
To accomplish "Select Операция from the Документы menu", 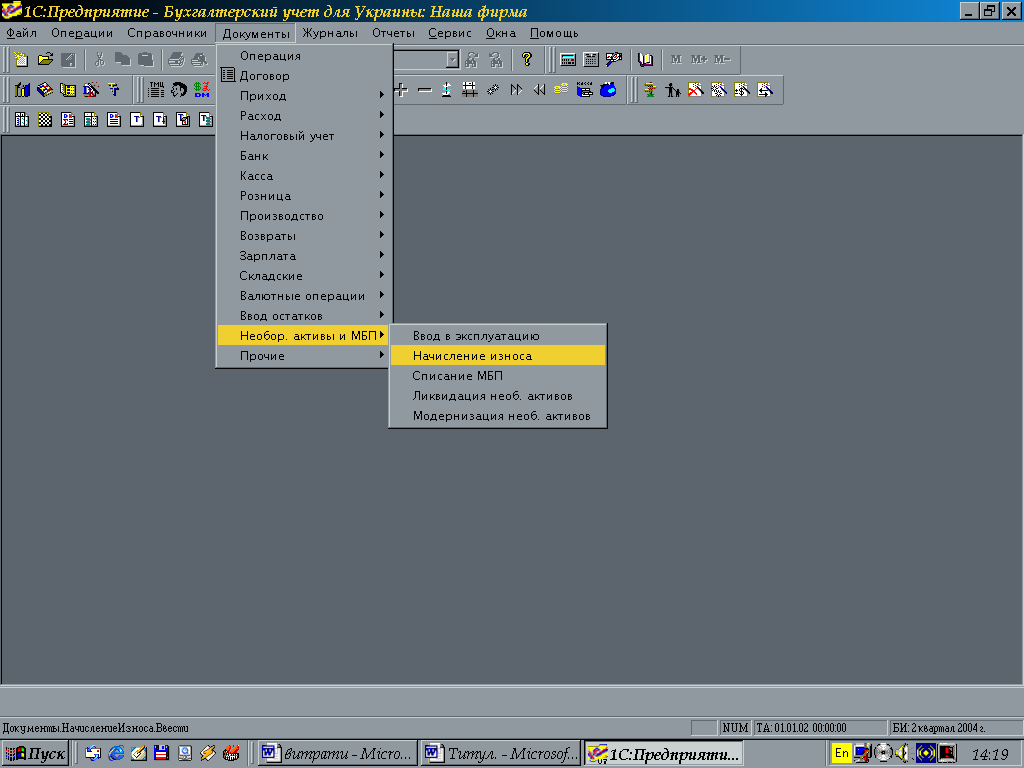I will (304, 56).
